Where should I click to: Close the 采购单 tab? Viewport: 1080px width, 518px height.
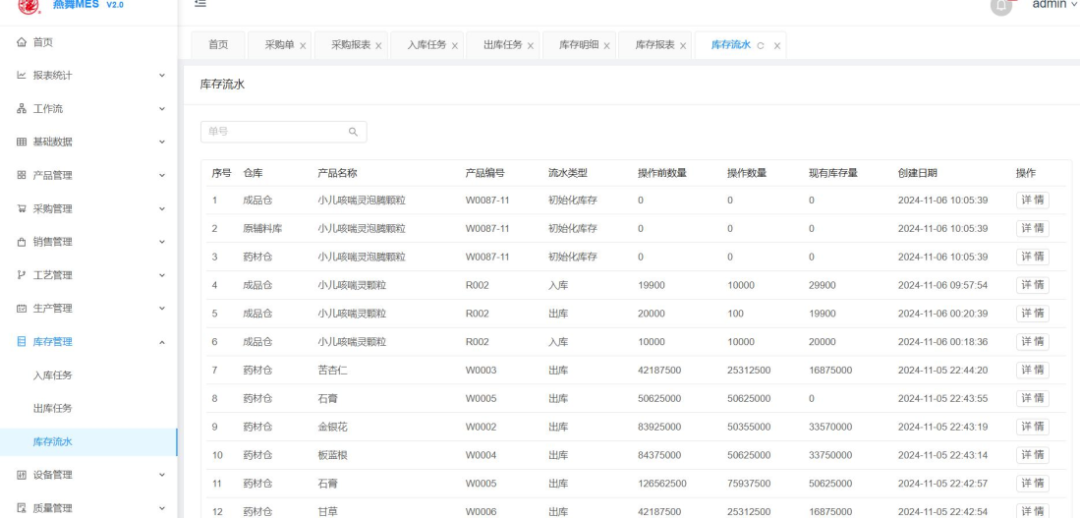click(x=303, y=46)
